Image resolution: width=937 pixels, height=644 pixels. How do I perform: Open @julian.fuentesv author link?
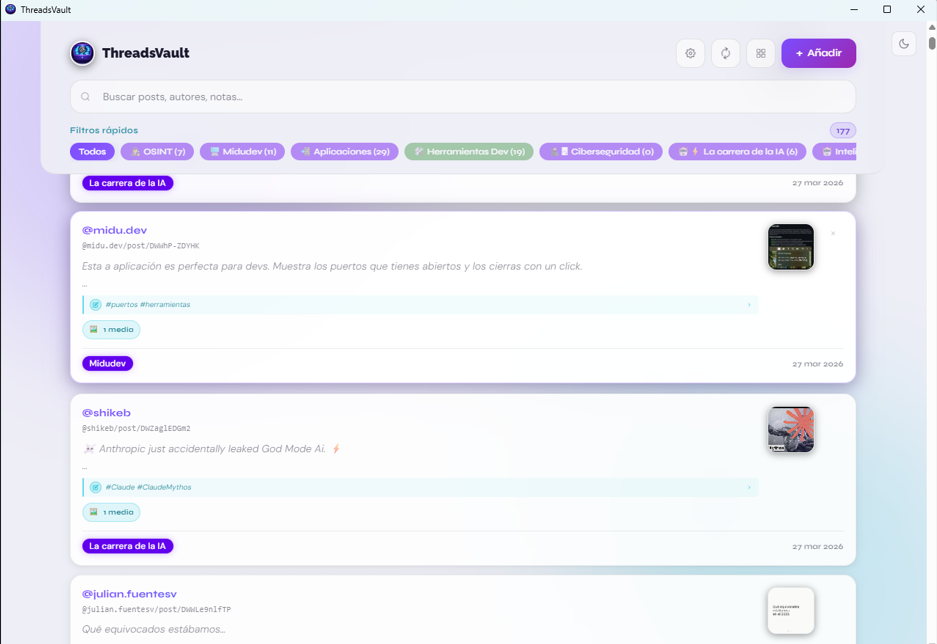(129, 594)
